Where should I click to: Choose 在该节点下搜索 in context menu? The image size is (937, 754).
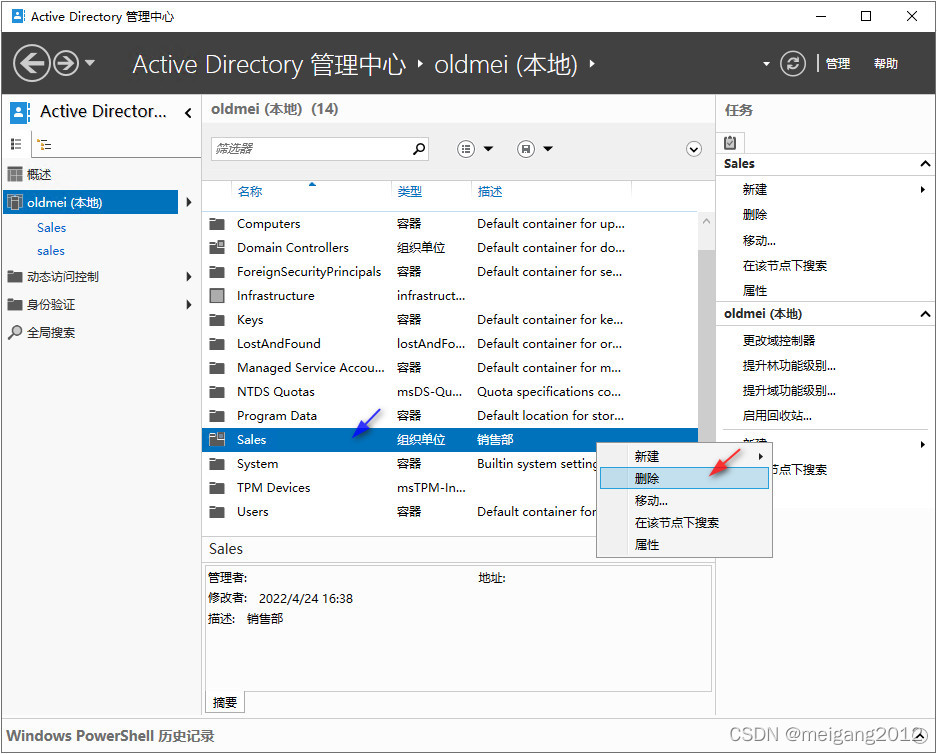[684, 523]
